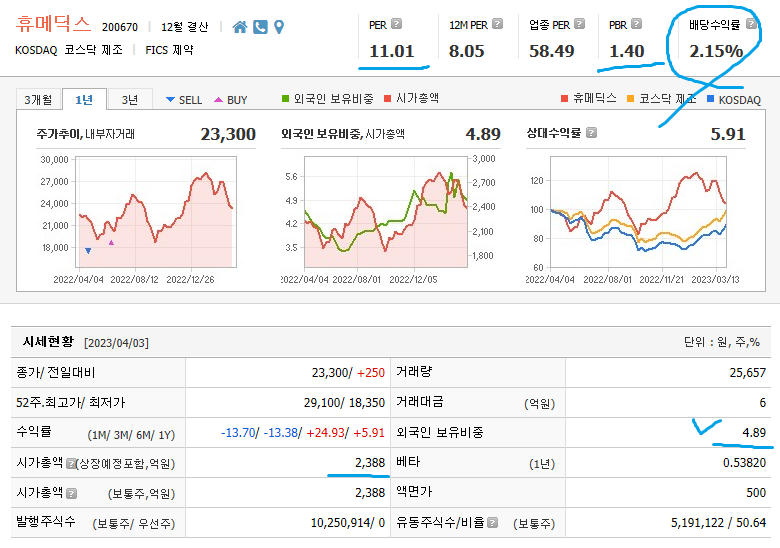Open help icon next to PER

coord(396,23)
